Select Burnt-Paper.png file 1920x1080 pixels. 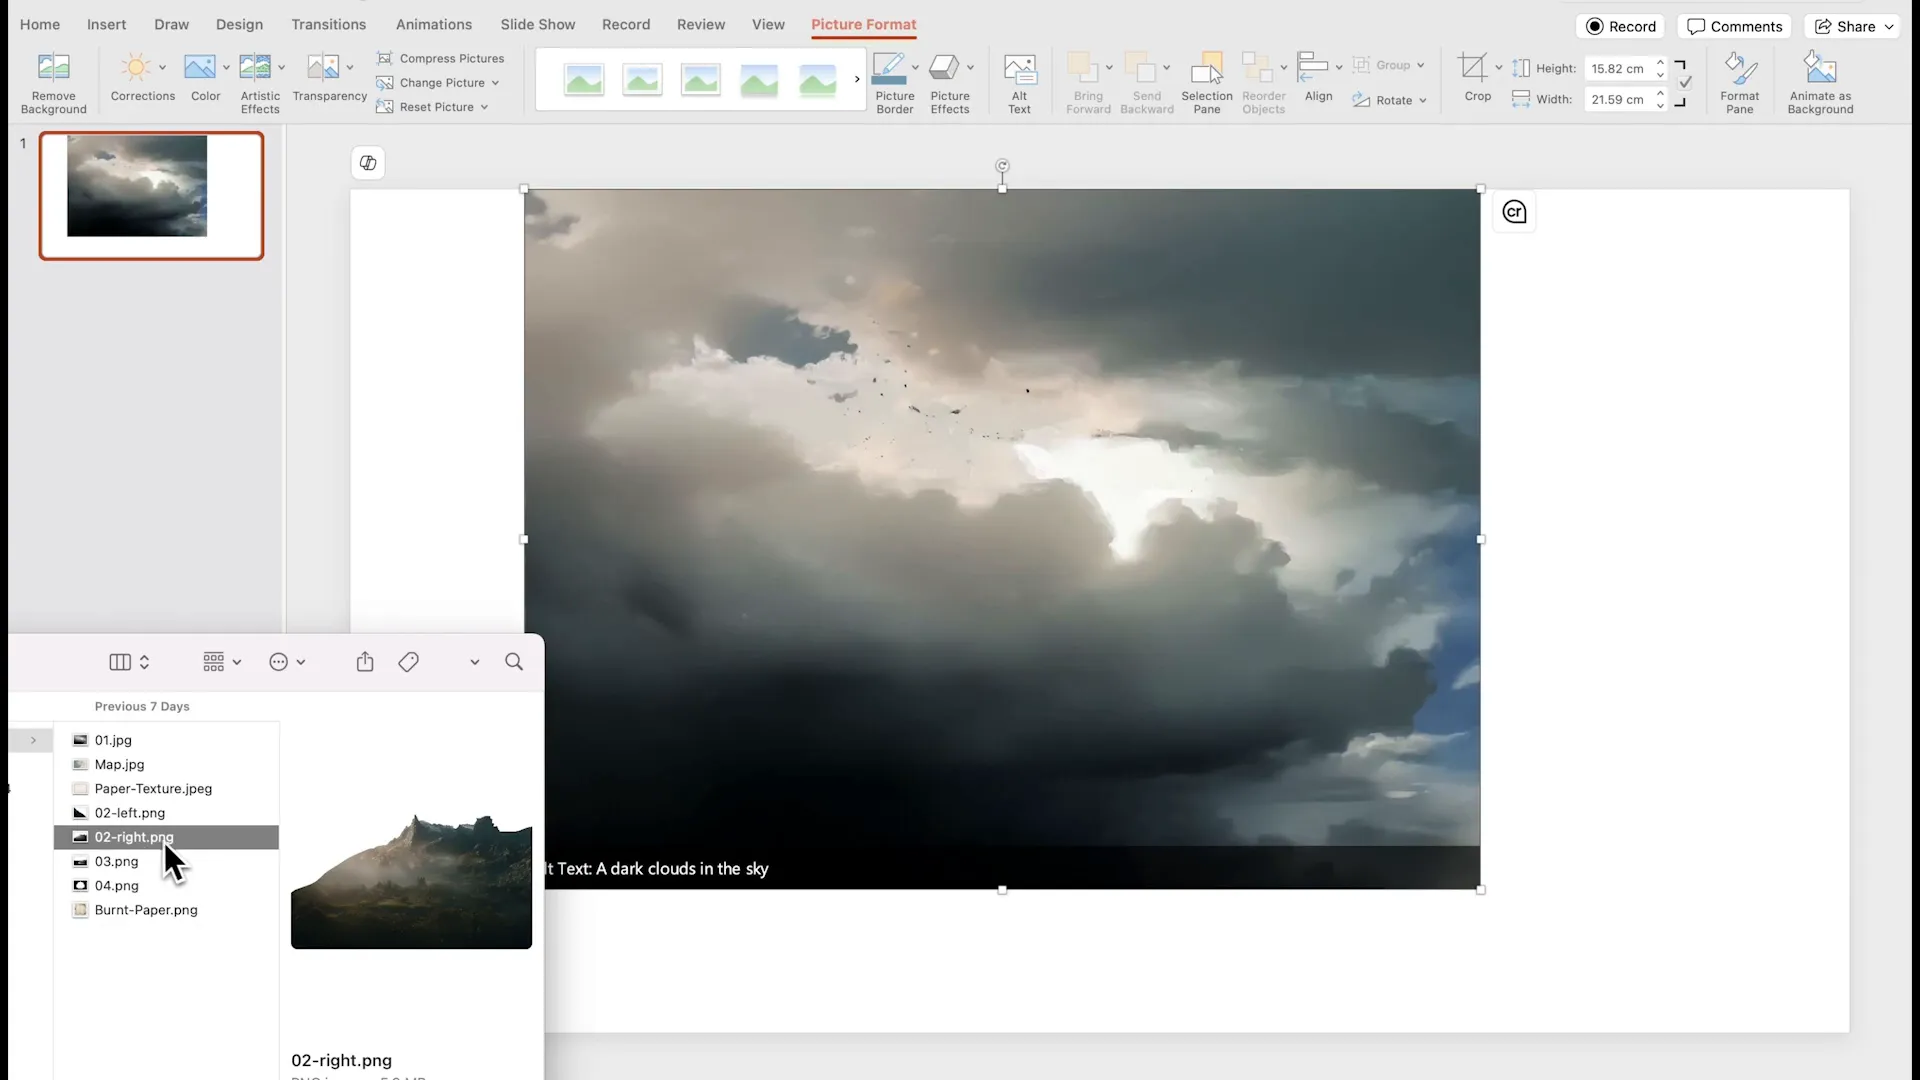166,910
